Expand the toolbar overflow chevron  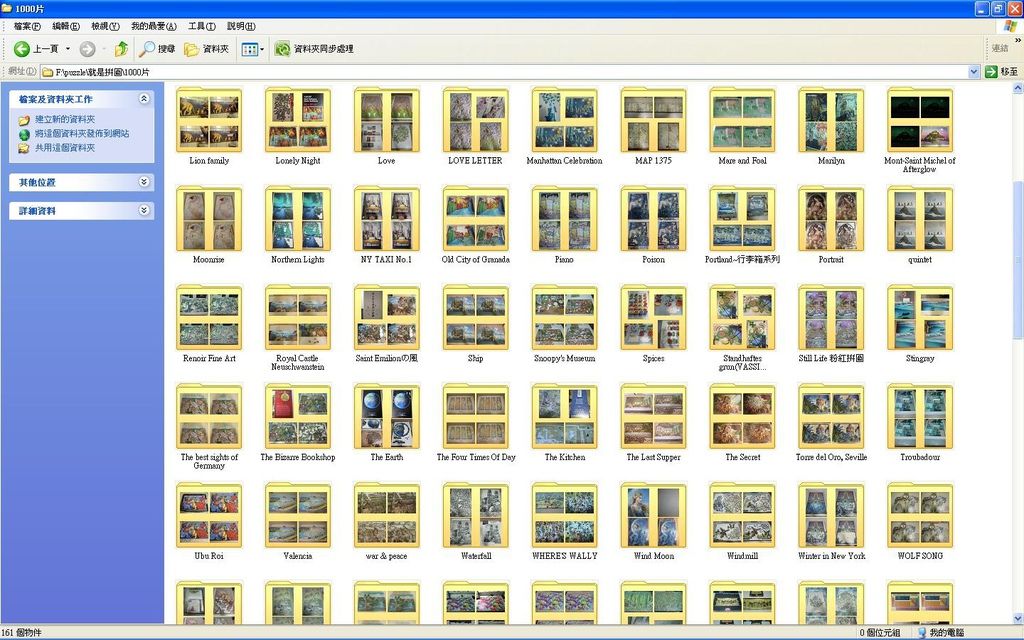pyautogui.click(x=1017, y=40)
